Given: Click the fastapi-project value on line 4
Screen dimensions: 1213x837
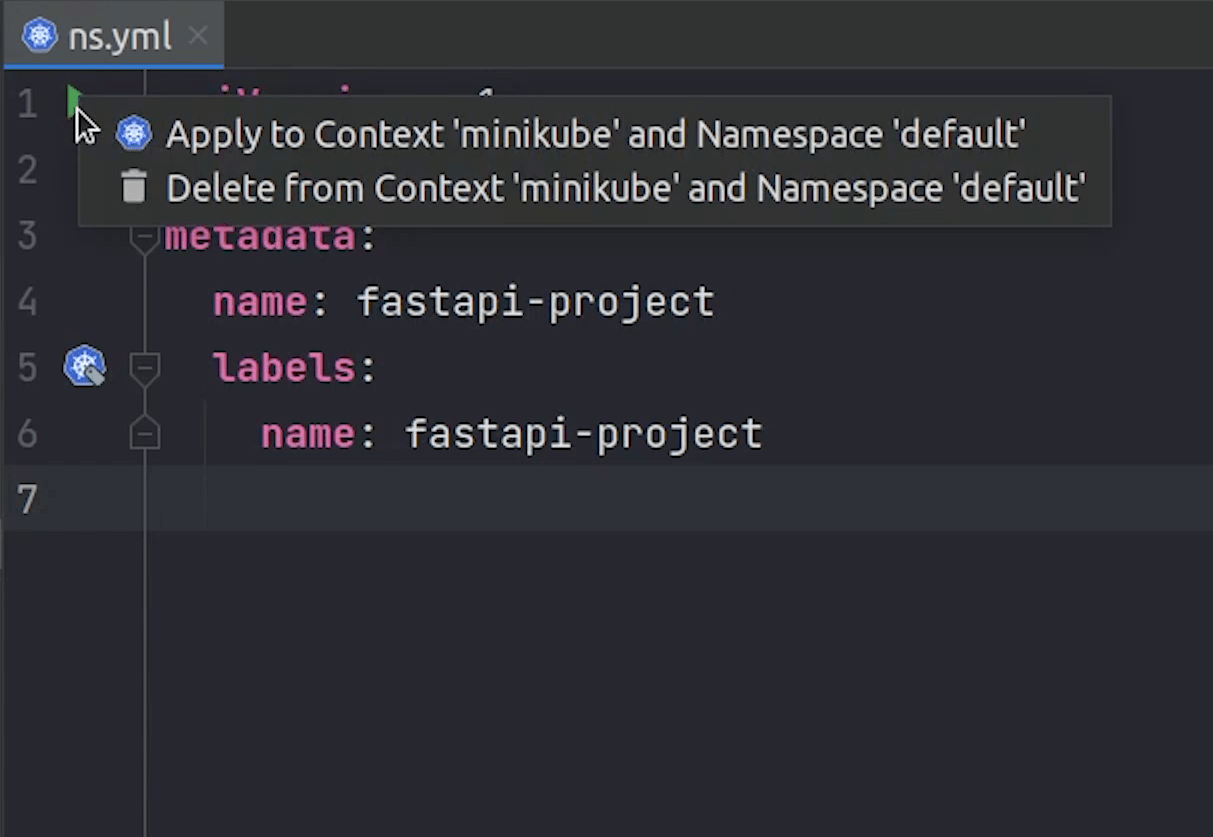Looking at the screenshot, I should point(535,302).
